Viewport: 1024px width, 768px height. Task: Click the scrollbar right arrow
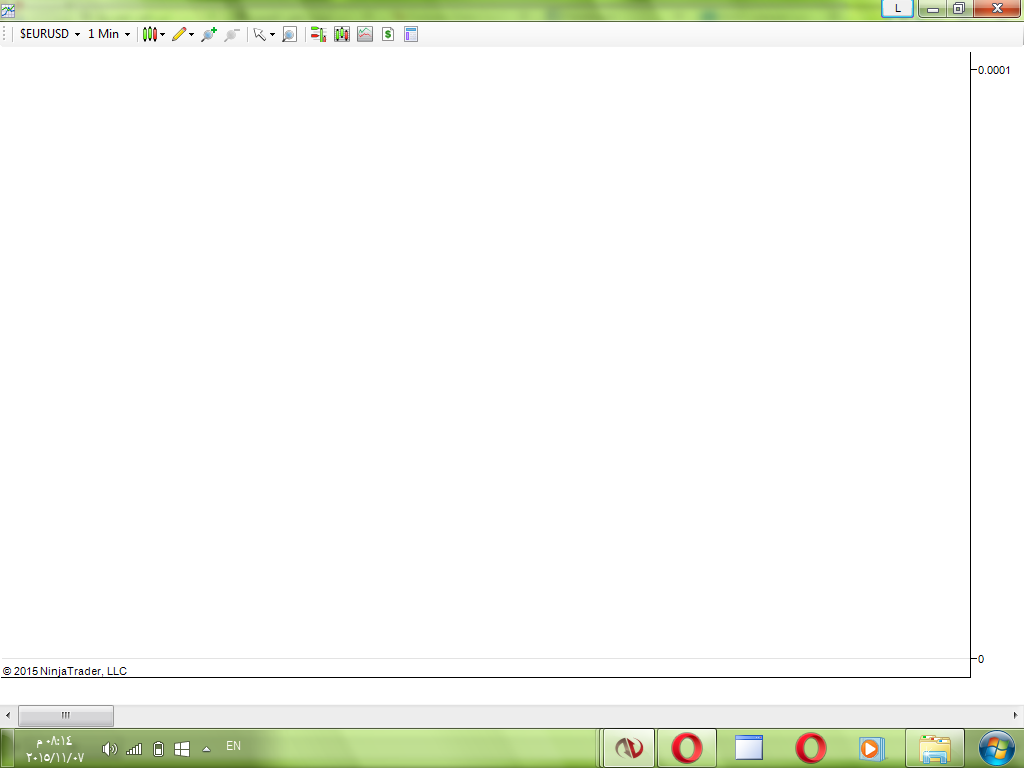point(1016,715)
